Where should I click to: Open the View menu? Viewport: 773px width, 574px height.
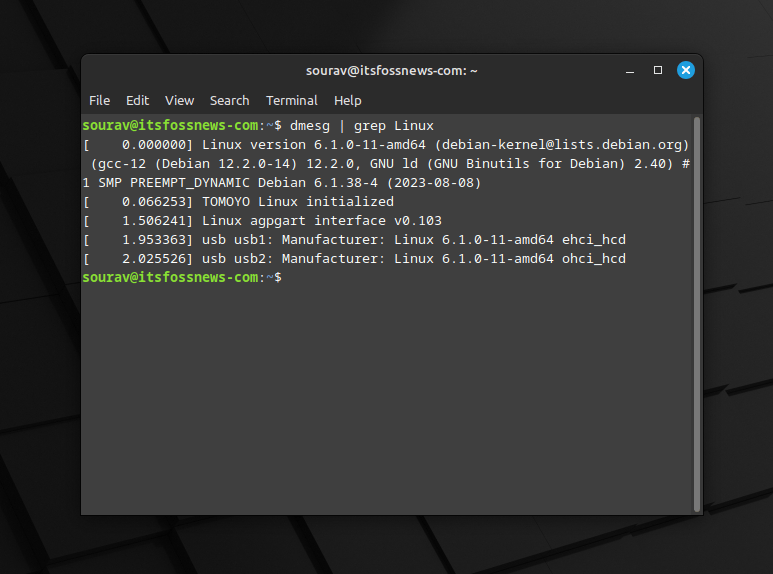click(x=179, y=101)
